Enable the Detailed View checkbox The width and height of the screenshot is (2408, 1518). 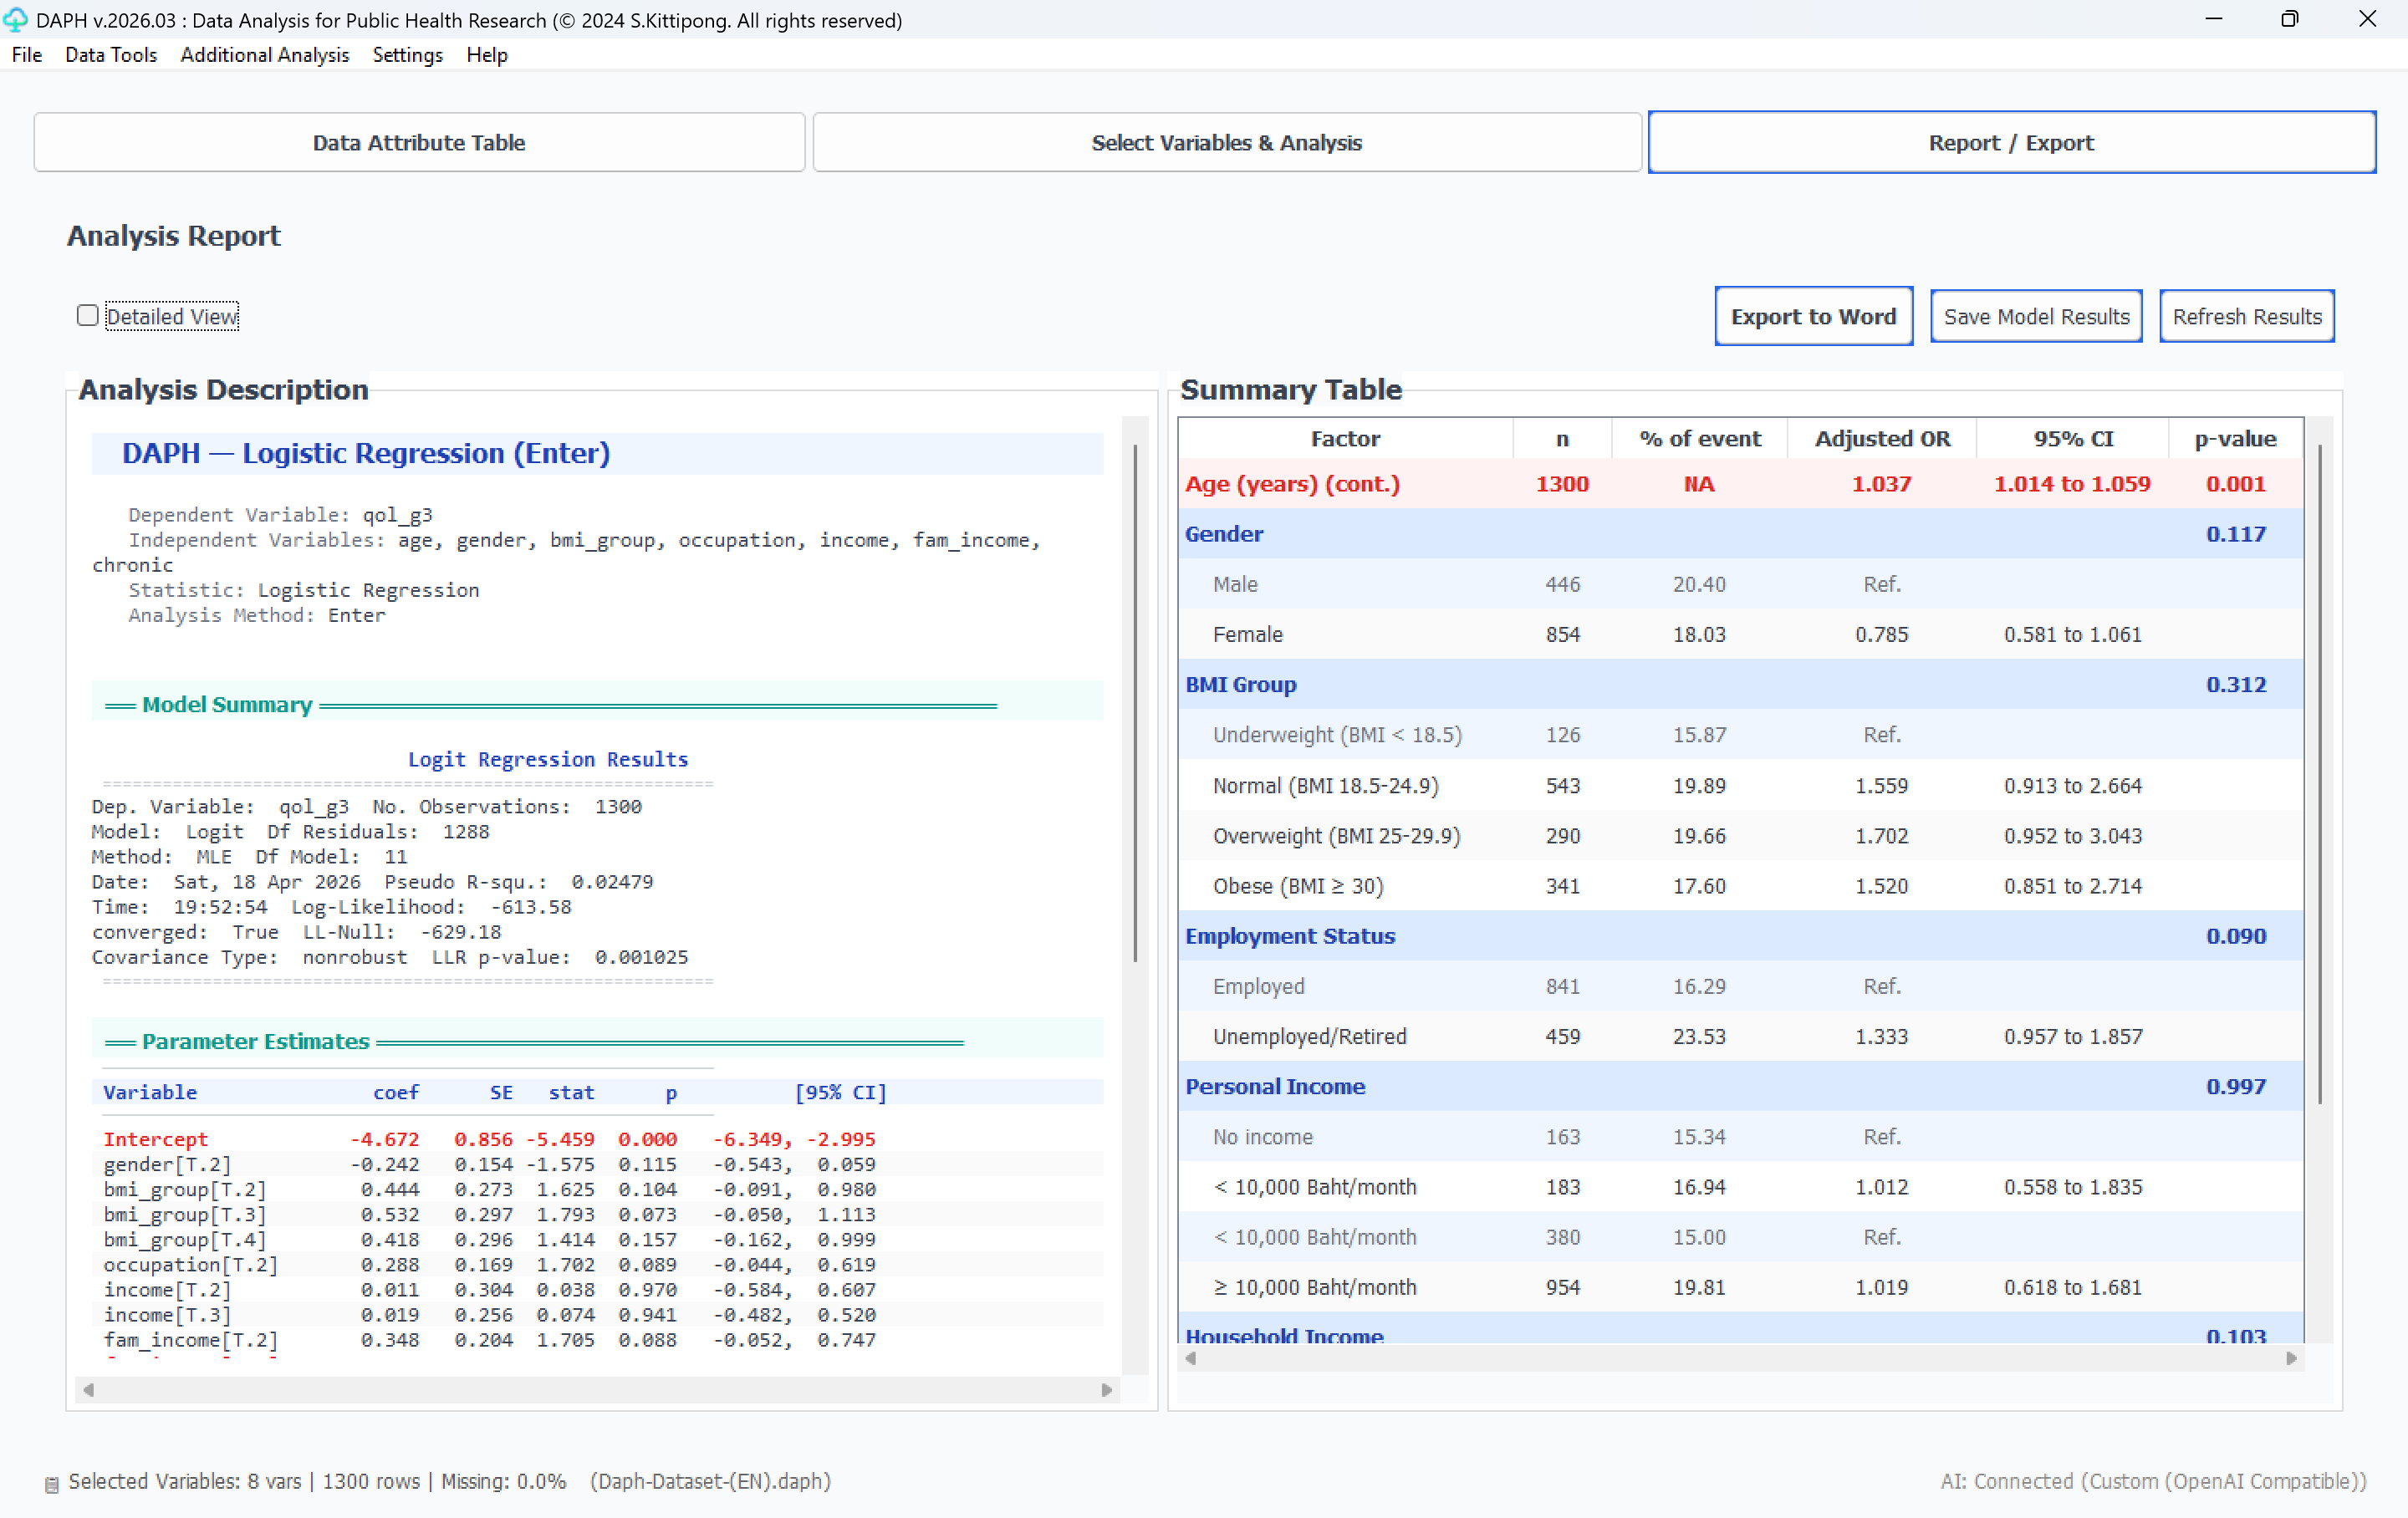(88, 316)
